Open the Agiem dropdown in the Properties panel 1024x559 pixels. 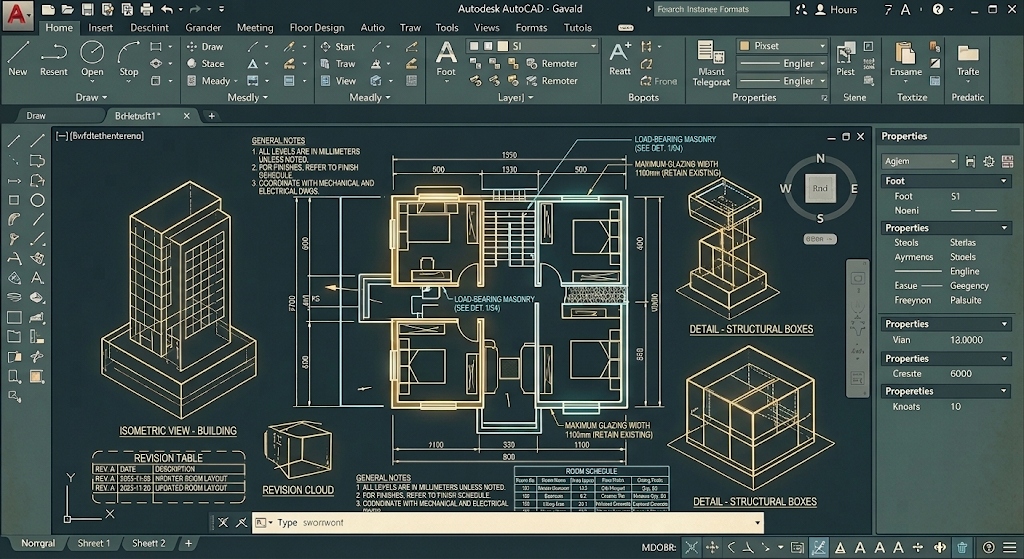point(920,161)
